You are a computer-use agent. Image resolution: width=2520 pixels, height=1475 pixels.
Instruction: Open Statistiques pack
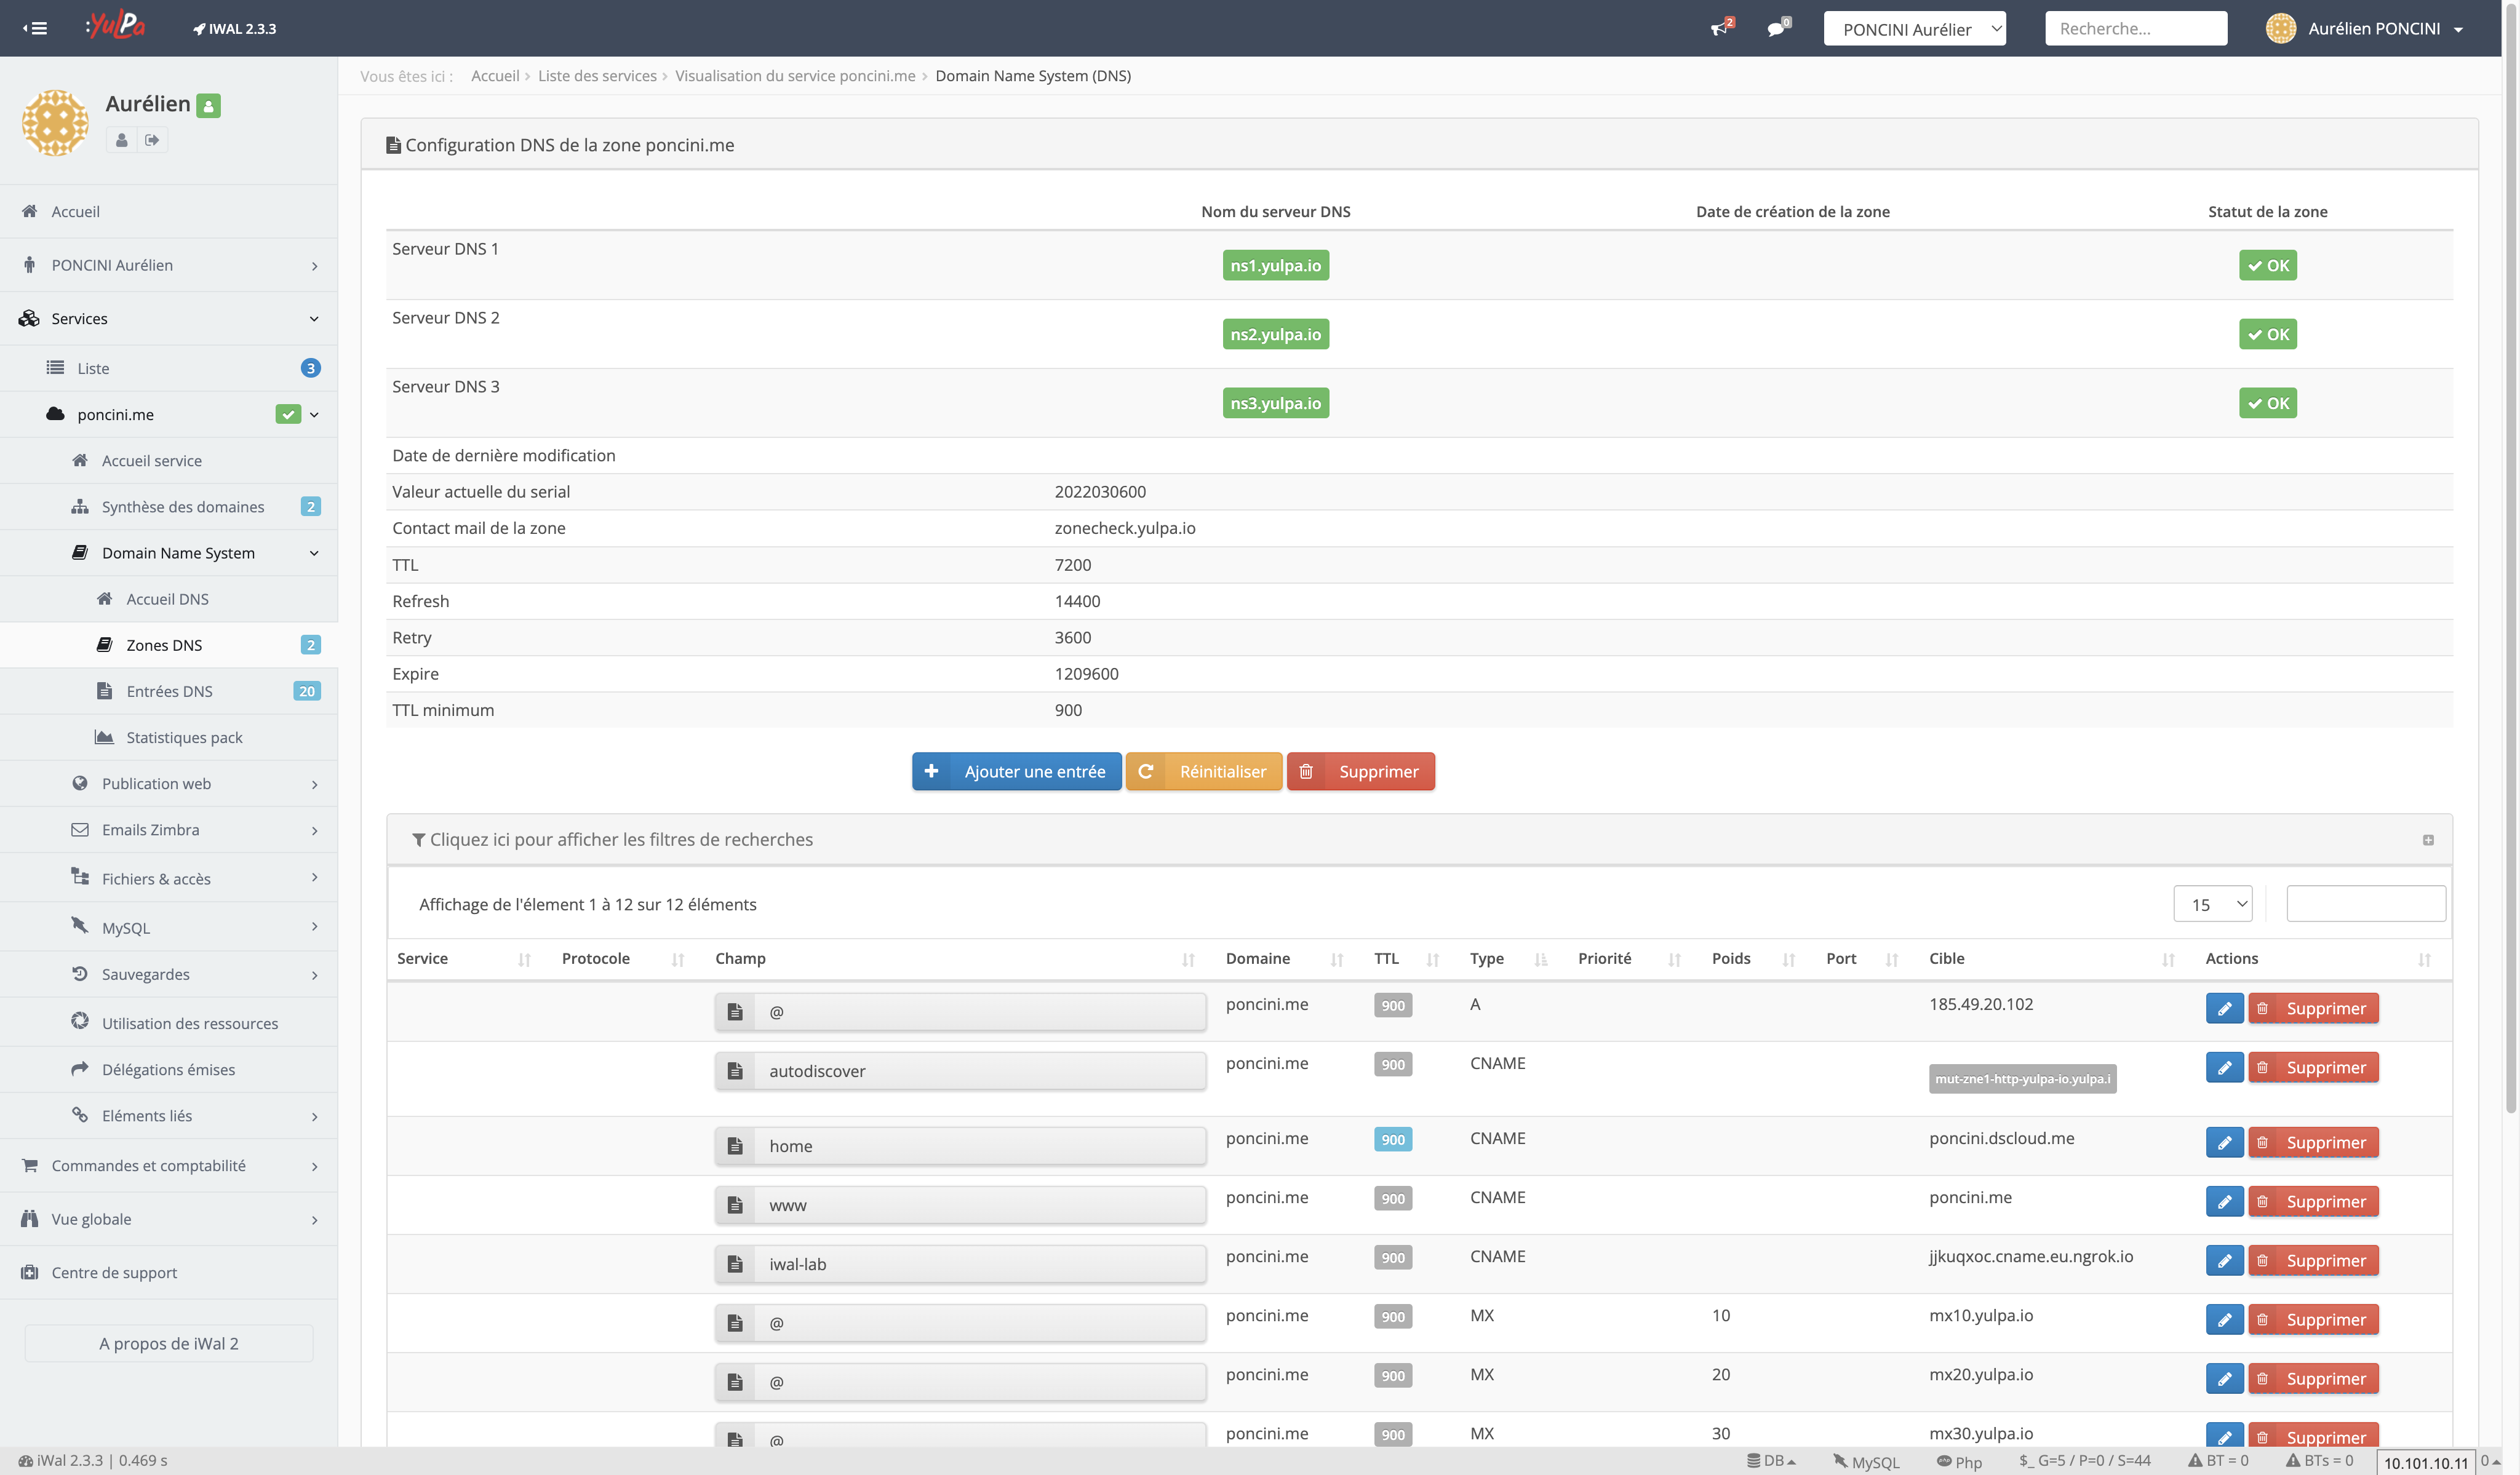pos(169,737)
